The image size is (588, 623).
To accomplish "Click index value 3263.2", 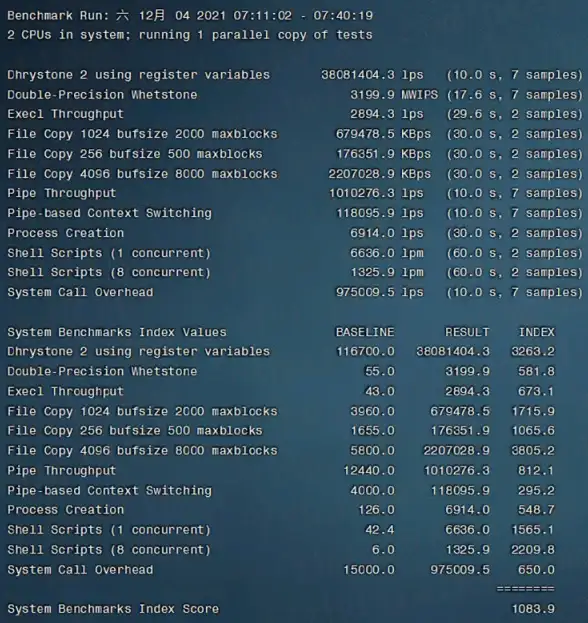I will [533, 352].
